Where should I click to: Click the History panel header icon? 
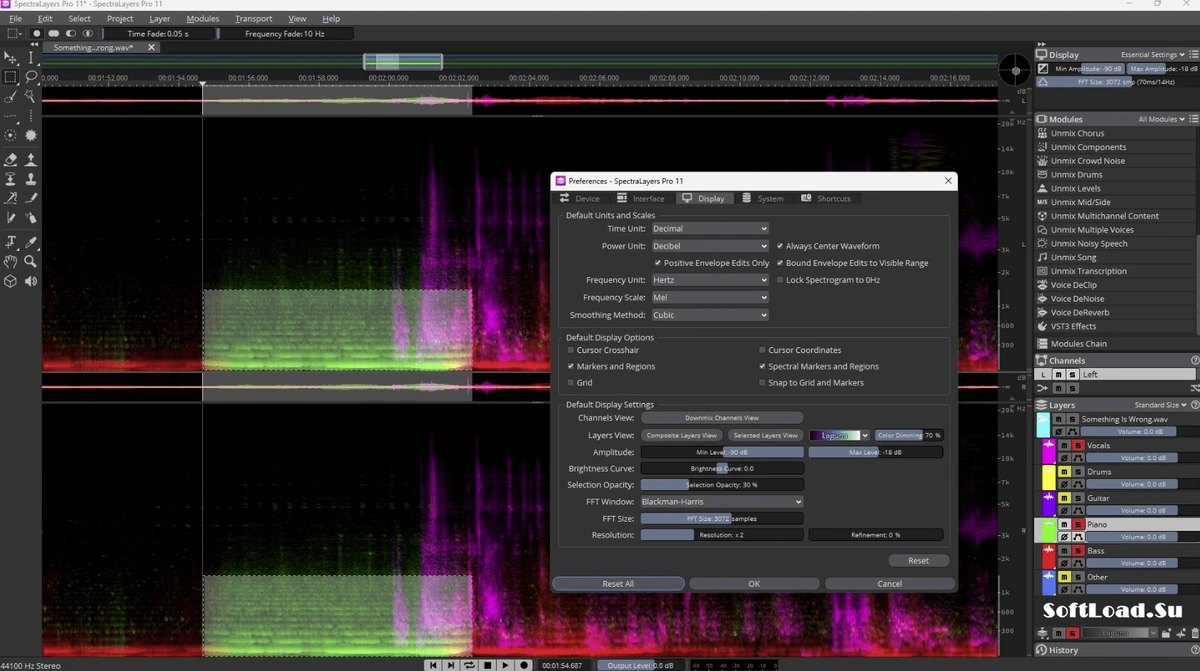click(x=1042, y=650)
